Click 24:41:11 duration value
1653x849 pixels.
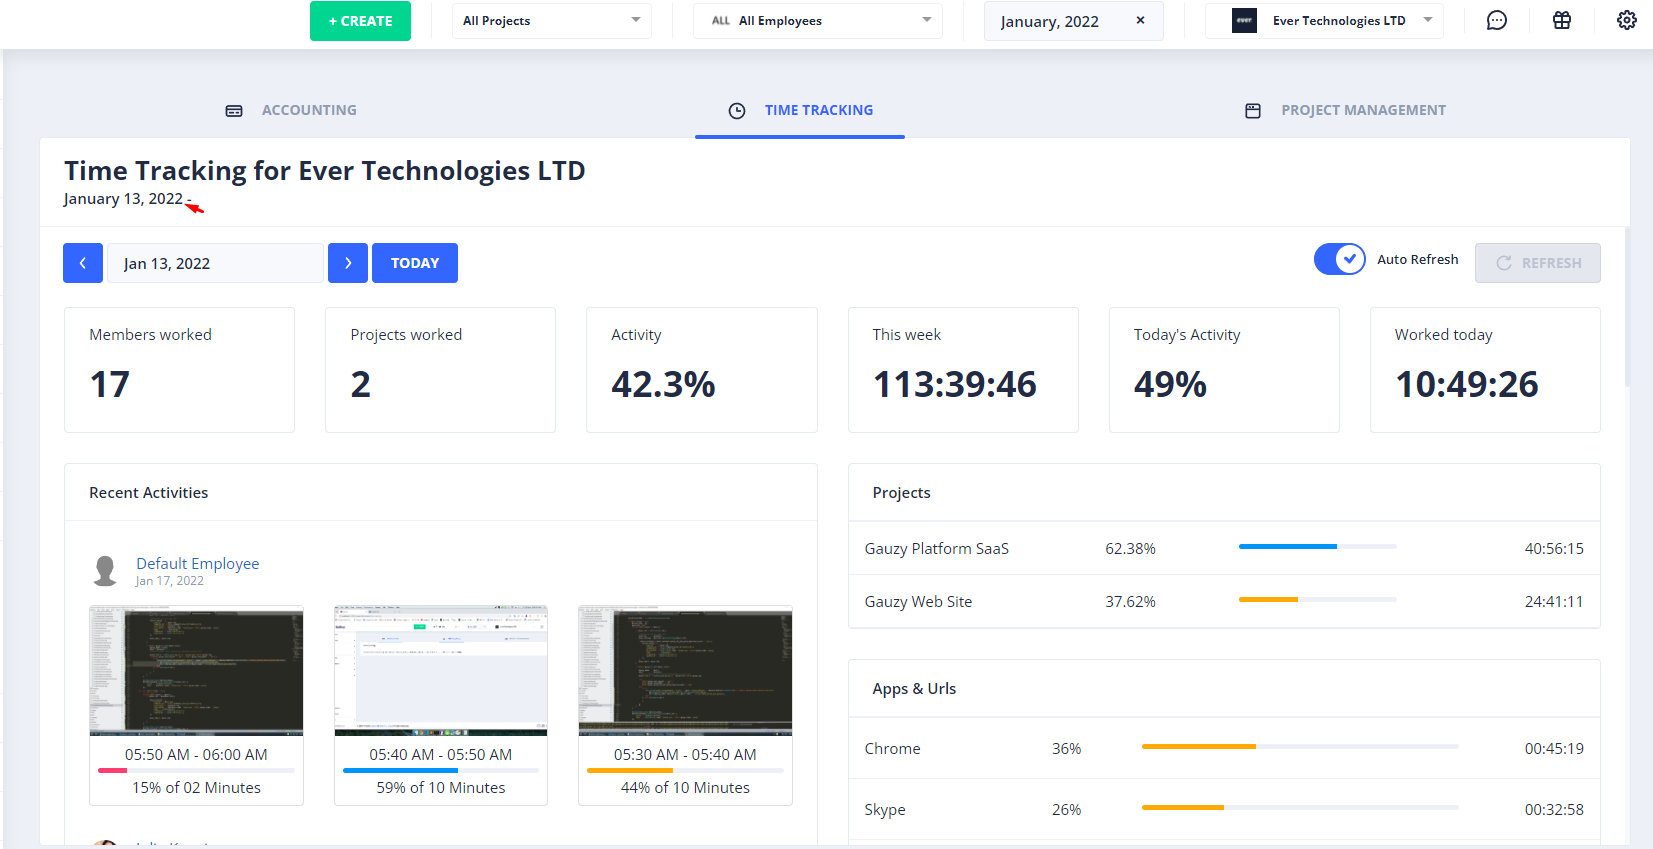pyautogui.click(x=1554, y=601)
